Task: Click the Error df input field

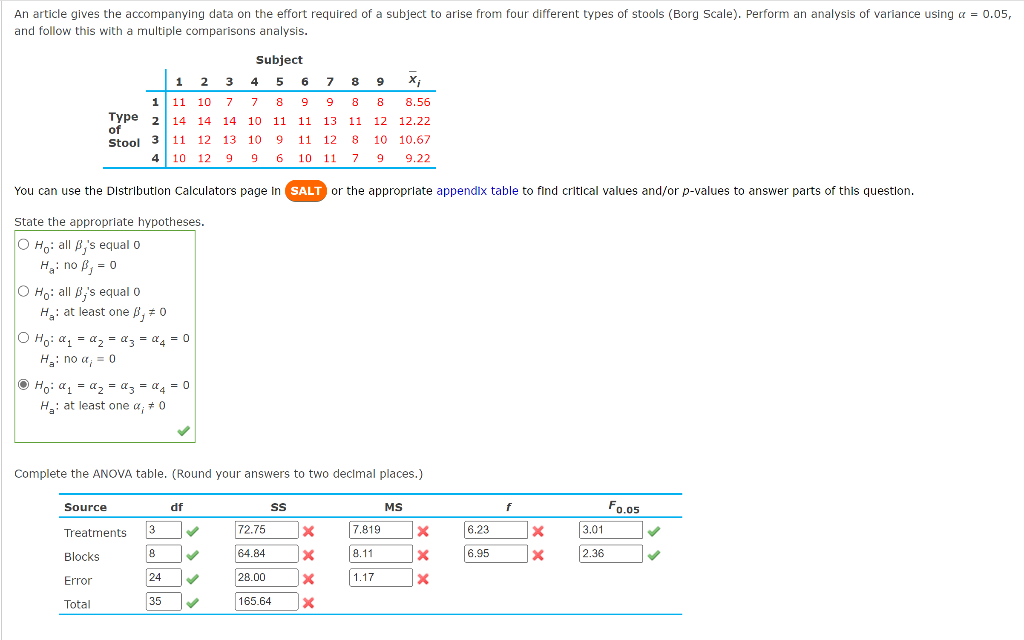Action: tap(164, 577)
